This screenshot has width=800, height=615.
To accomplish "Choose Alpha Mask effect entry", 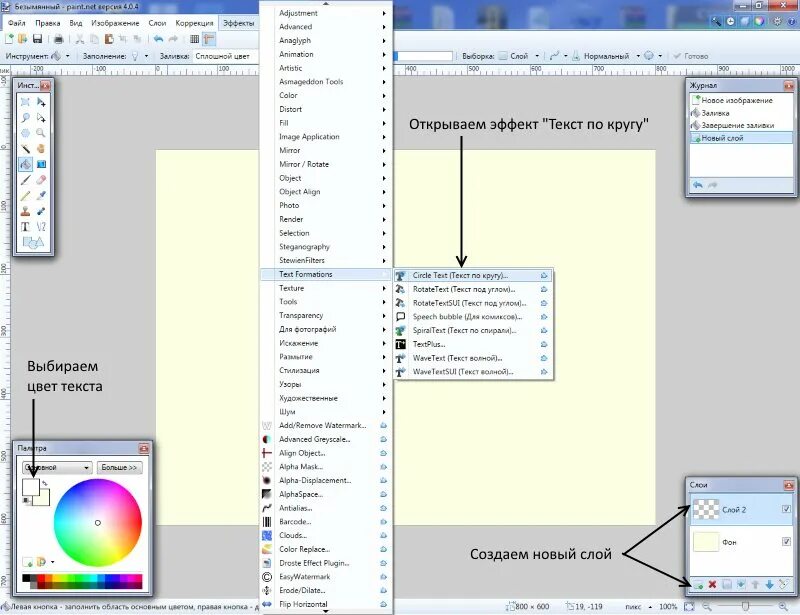I will [x=327, y=466].
